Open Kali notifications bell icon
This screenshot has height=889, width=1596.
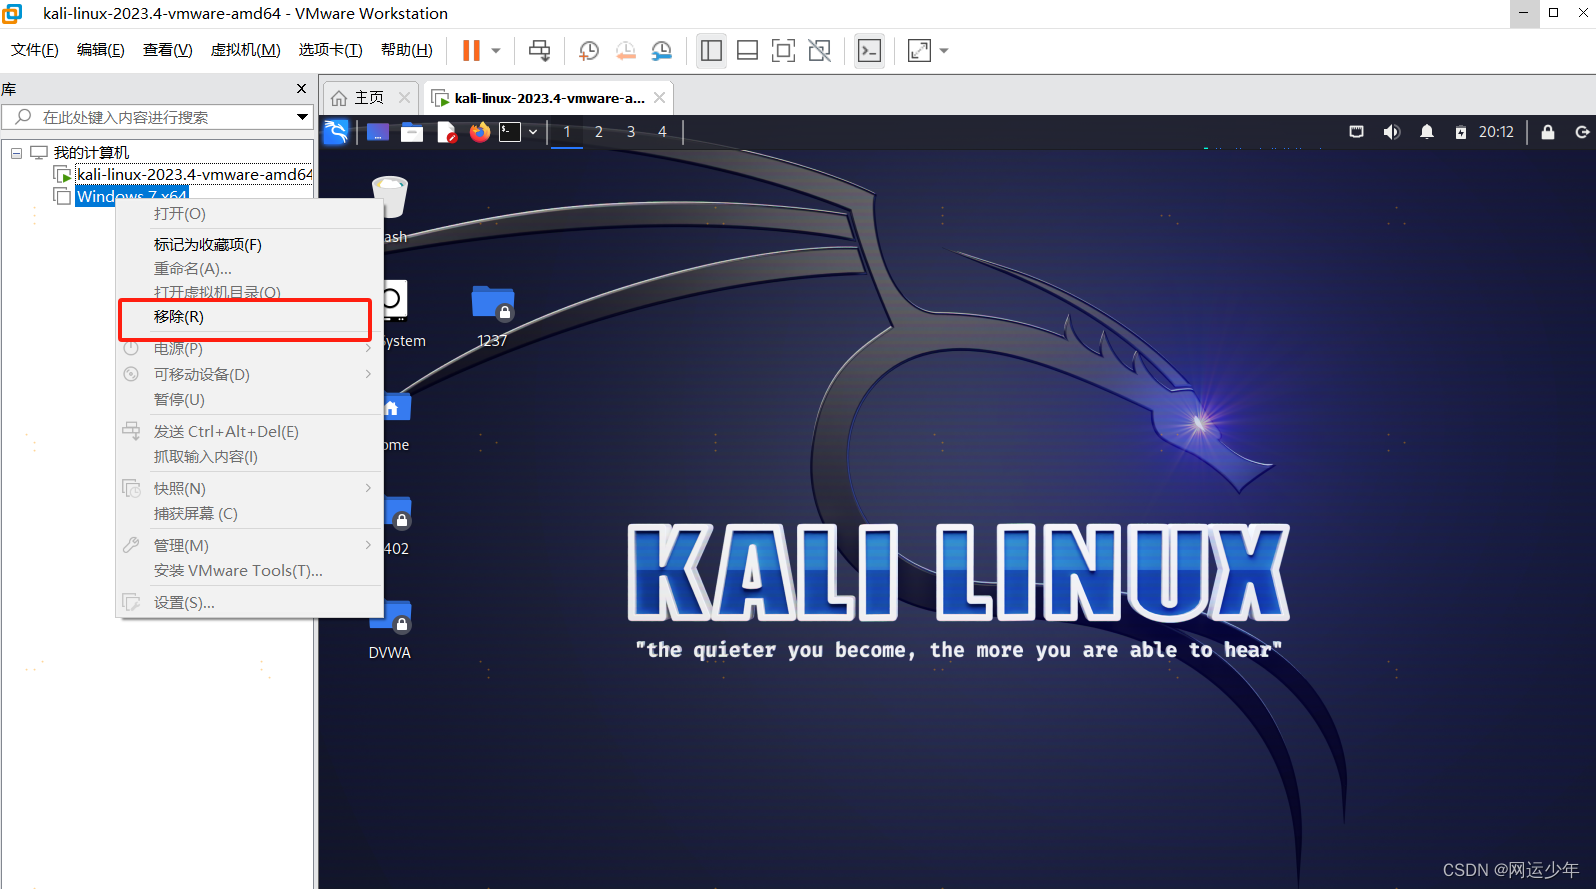click(x=1427, y=132)
